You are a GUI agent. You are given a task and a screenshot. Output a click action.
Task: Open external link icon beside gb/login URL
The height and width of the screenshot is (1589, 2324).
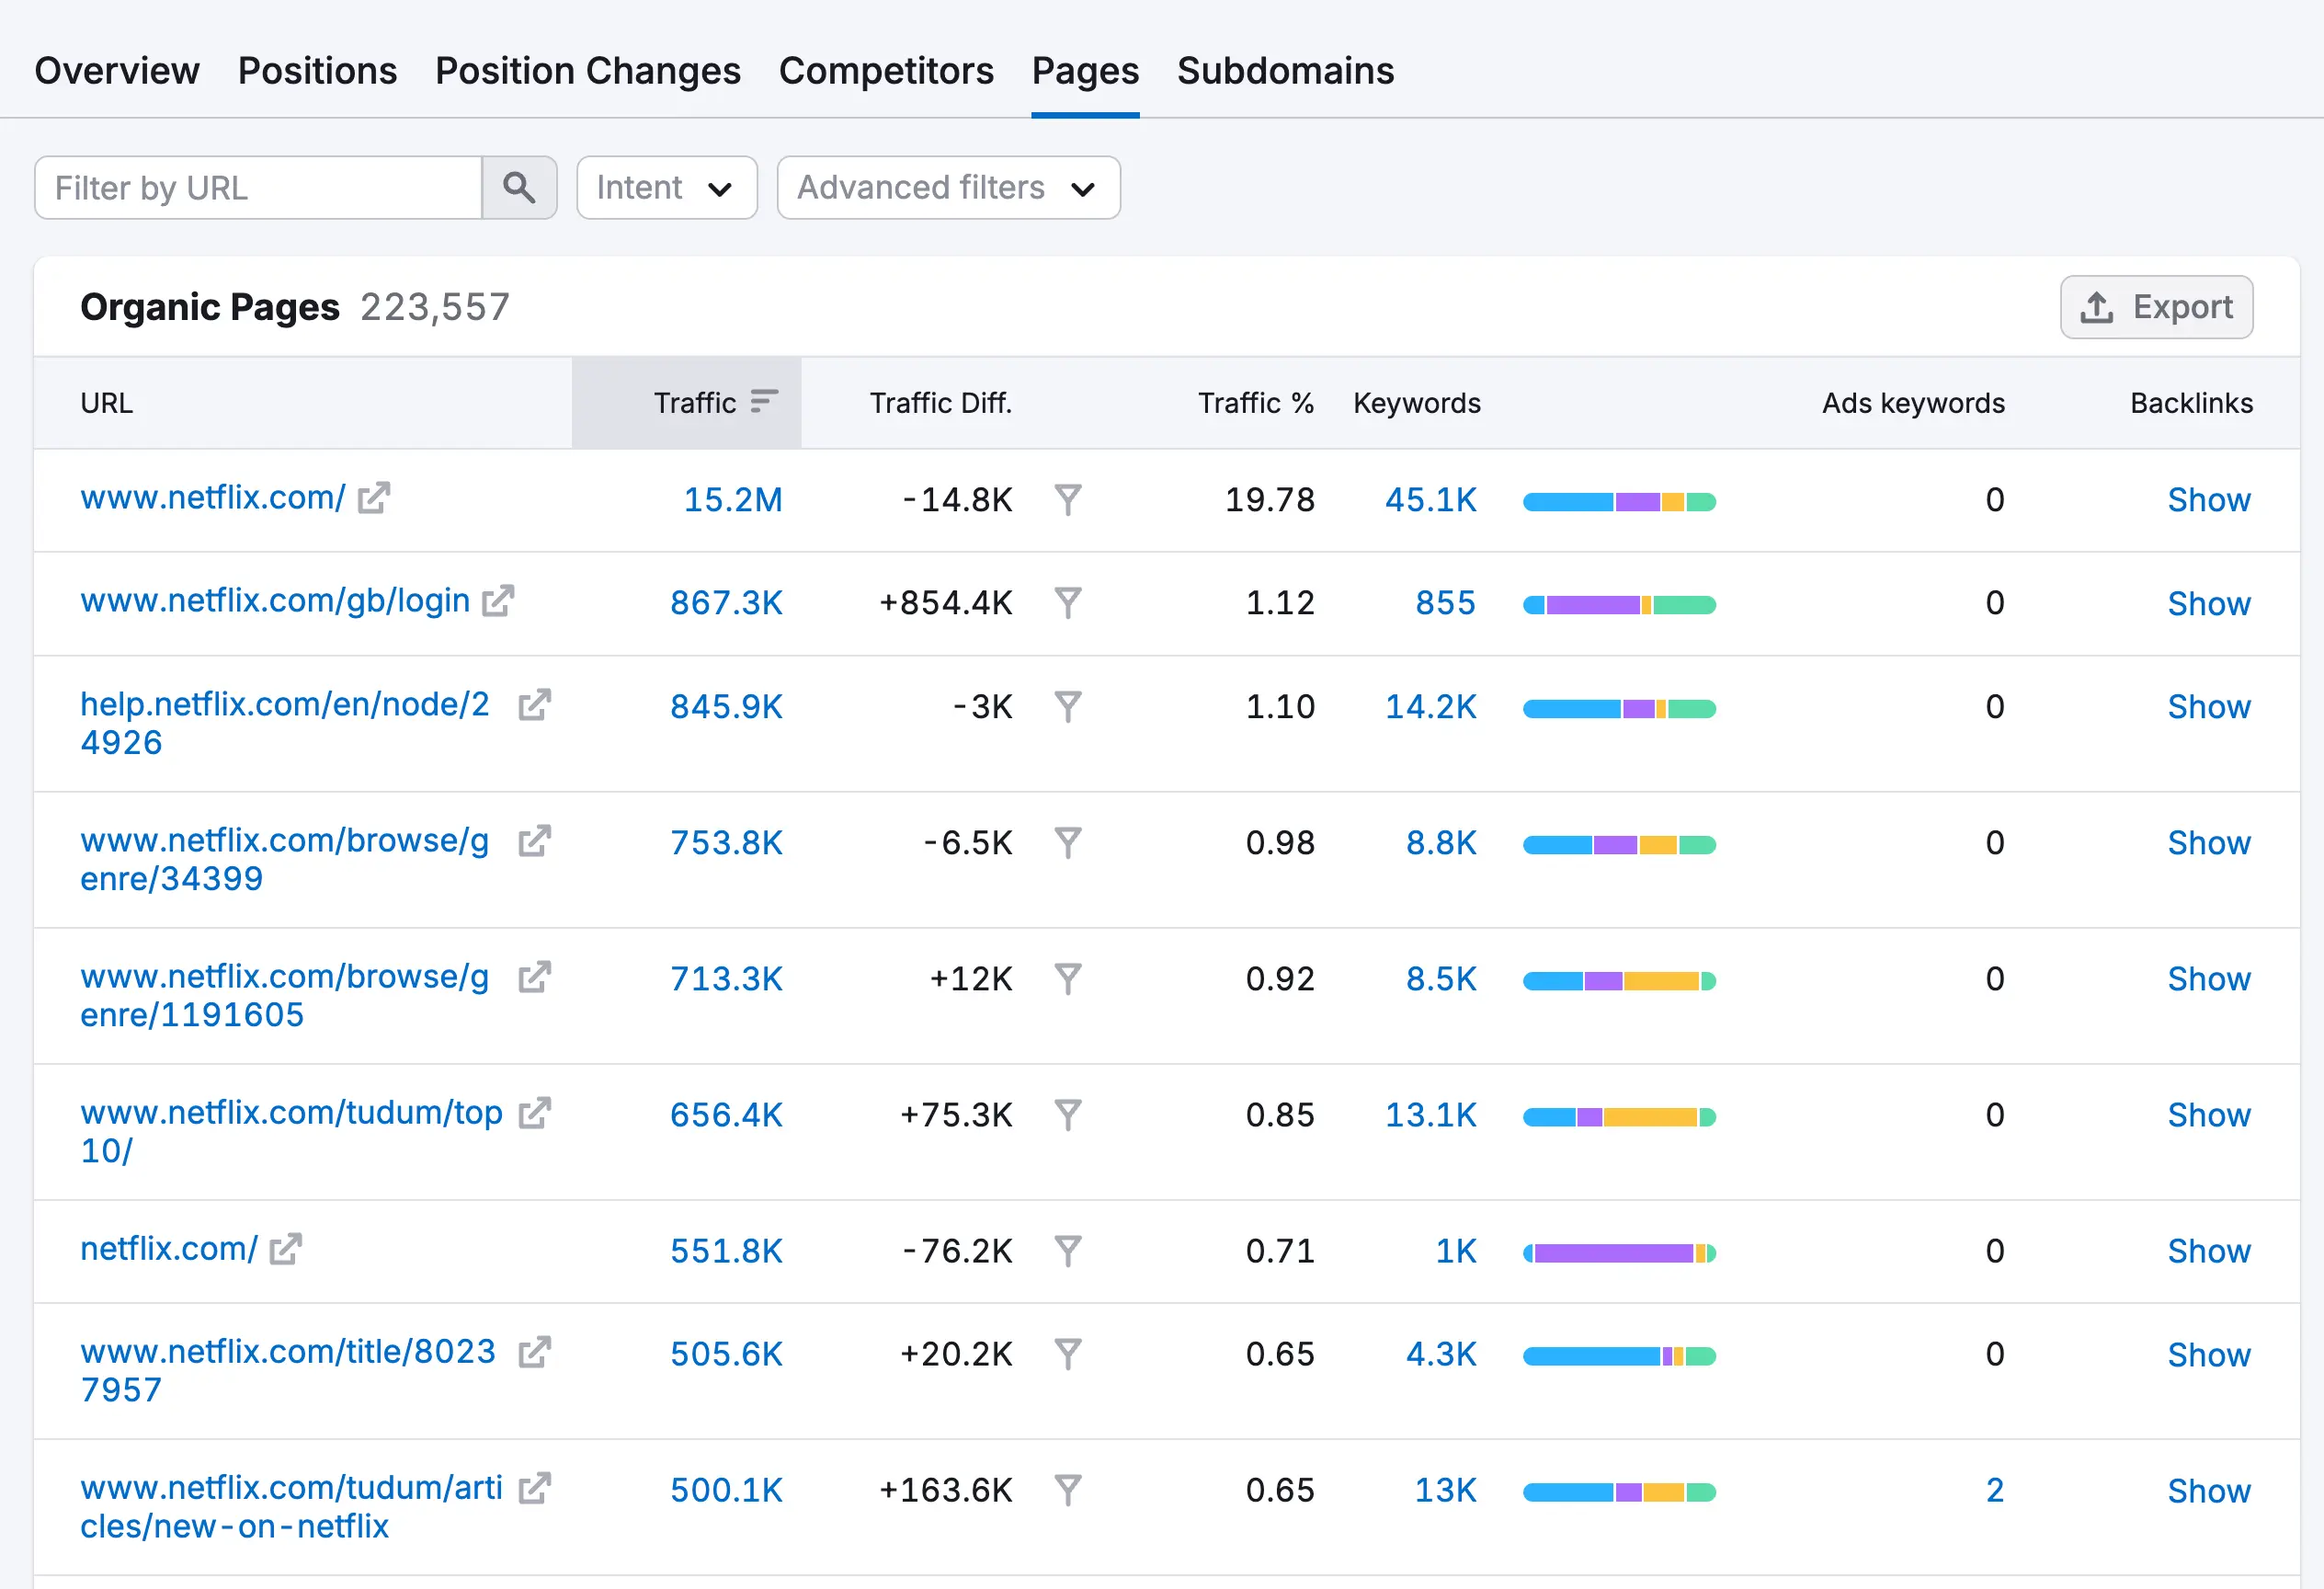click(x=498, y=601)
